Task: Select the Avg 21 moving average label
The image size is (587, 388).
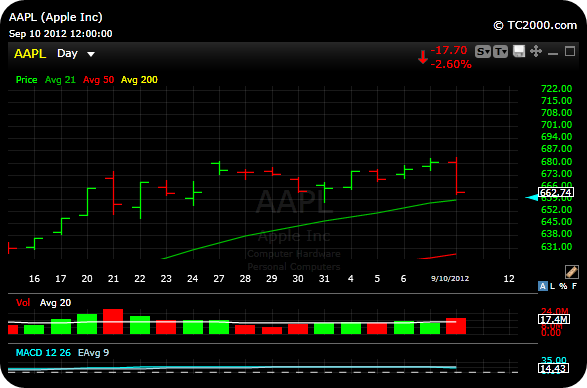Action: point(60,80)
